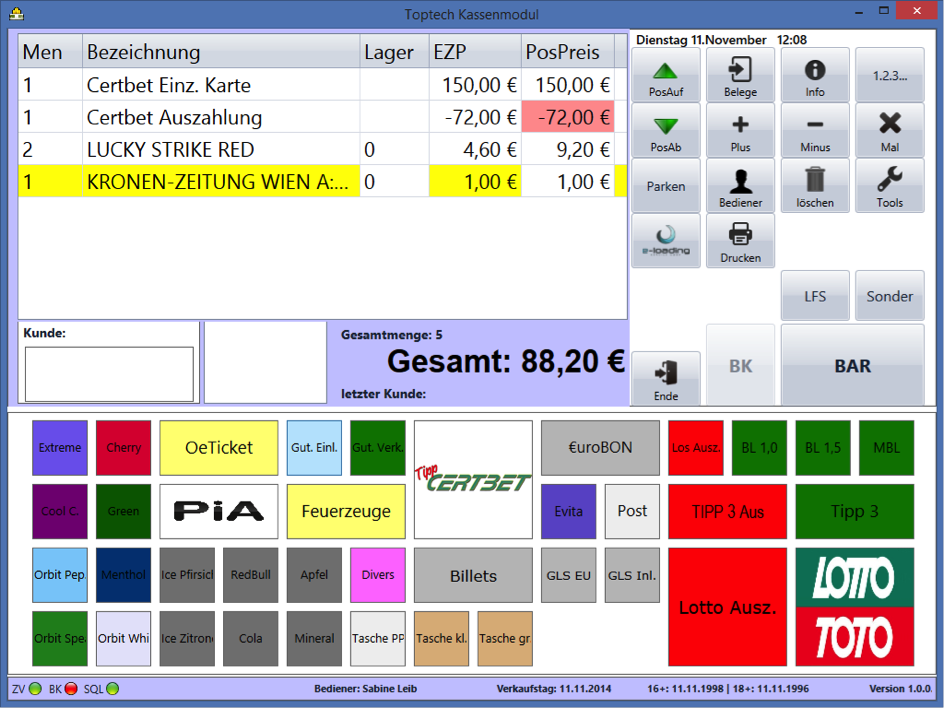
Task: Click the green Tipp 3 tile
Action: (x=855, y=511)
